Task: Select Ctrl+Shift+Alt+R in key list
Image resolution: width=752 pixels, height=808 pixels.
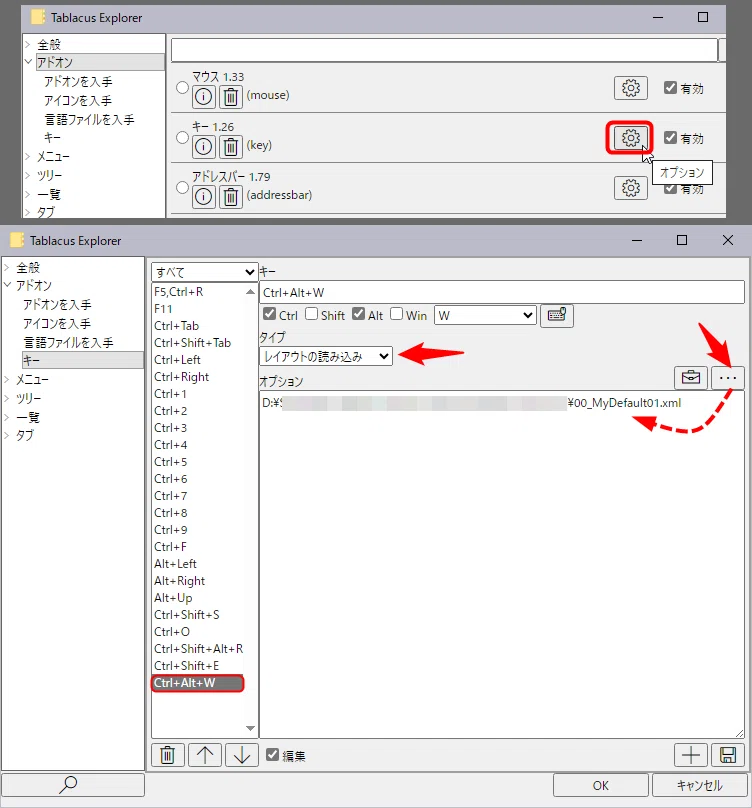Action: tap(198, 649)
